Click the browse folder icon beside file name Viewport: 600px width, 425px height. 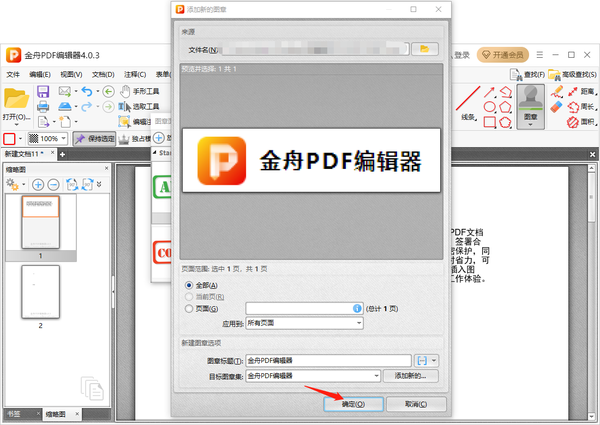[x=427, y=49]
